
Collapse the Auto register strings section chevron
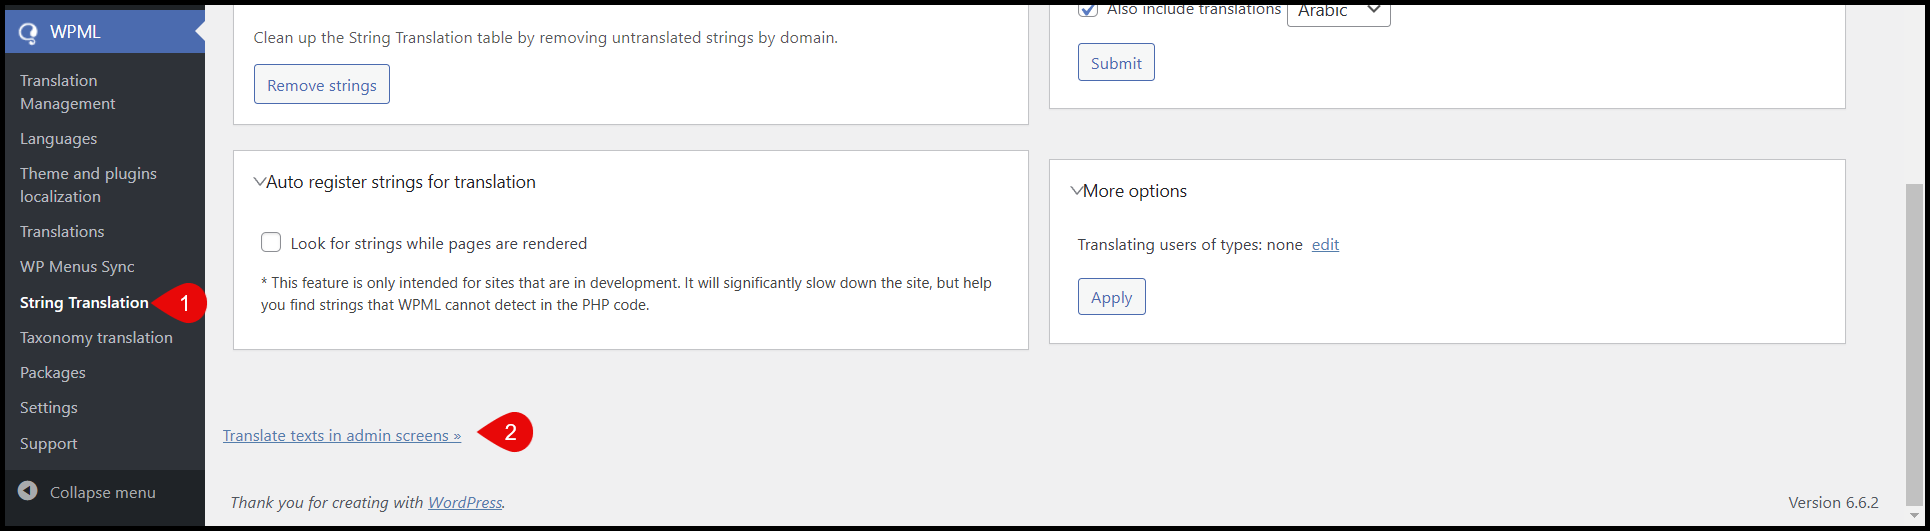pos(260,182)
